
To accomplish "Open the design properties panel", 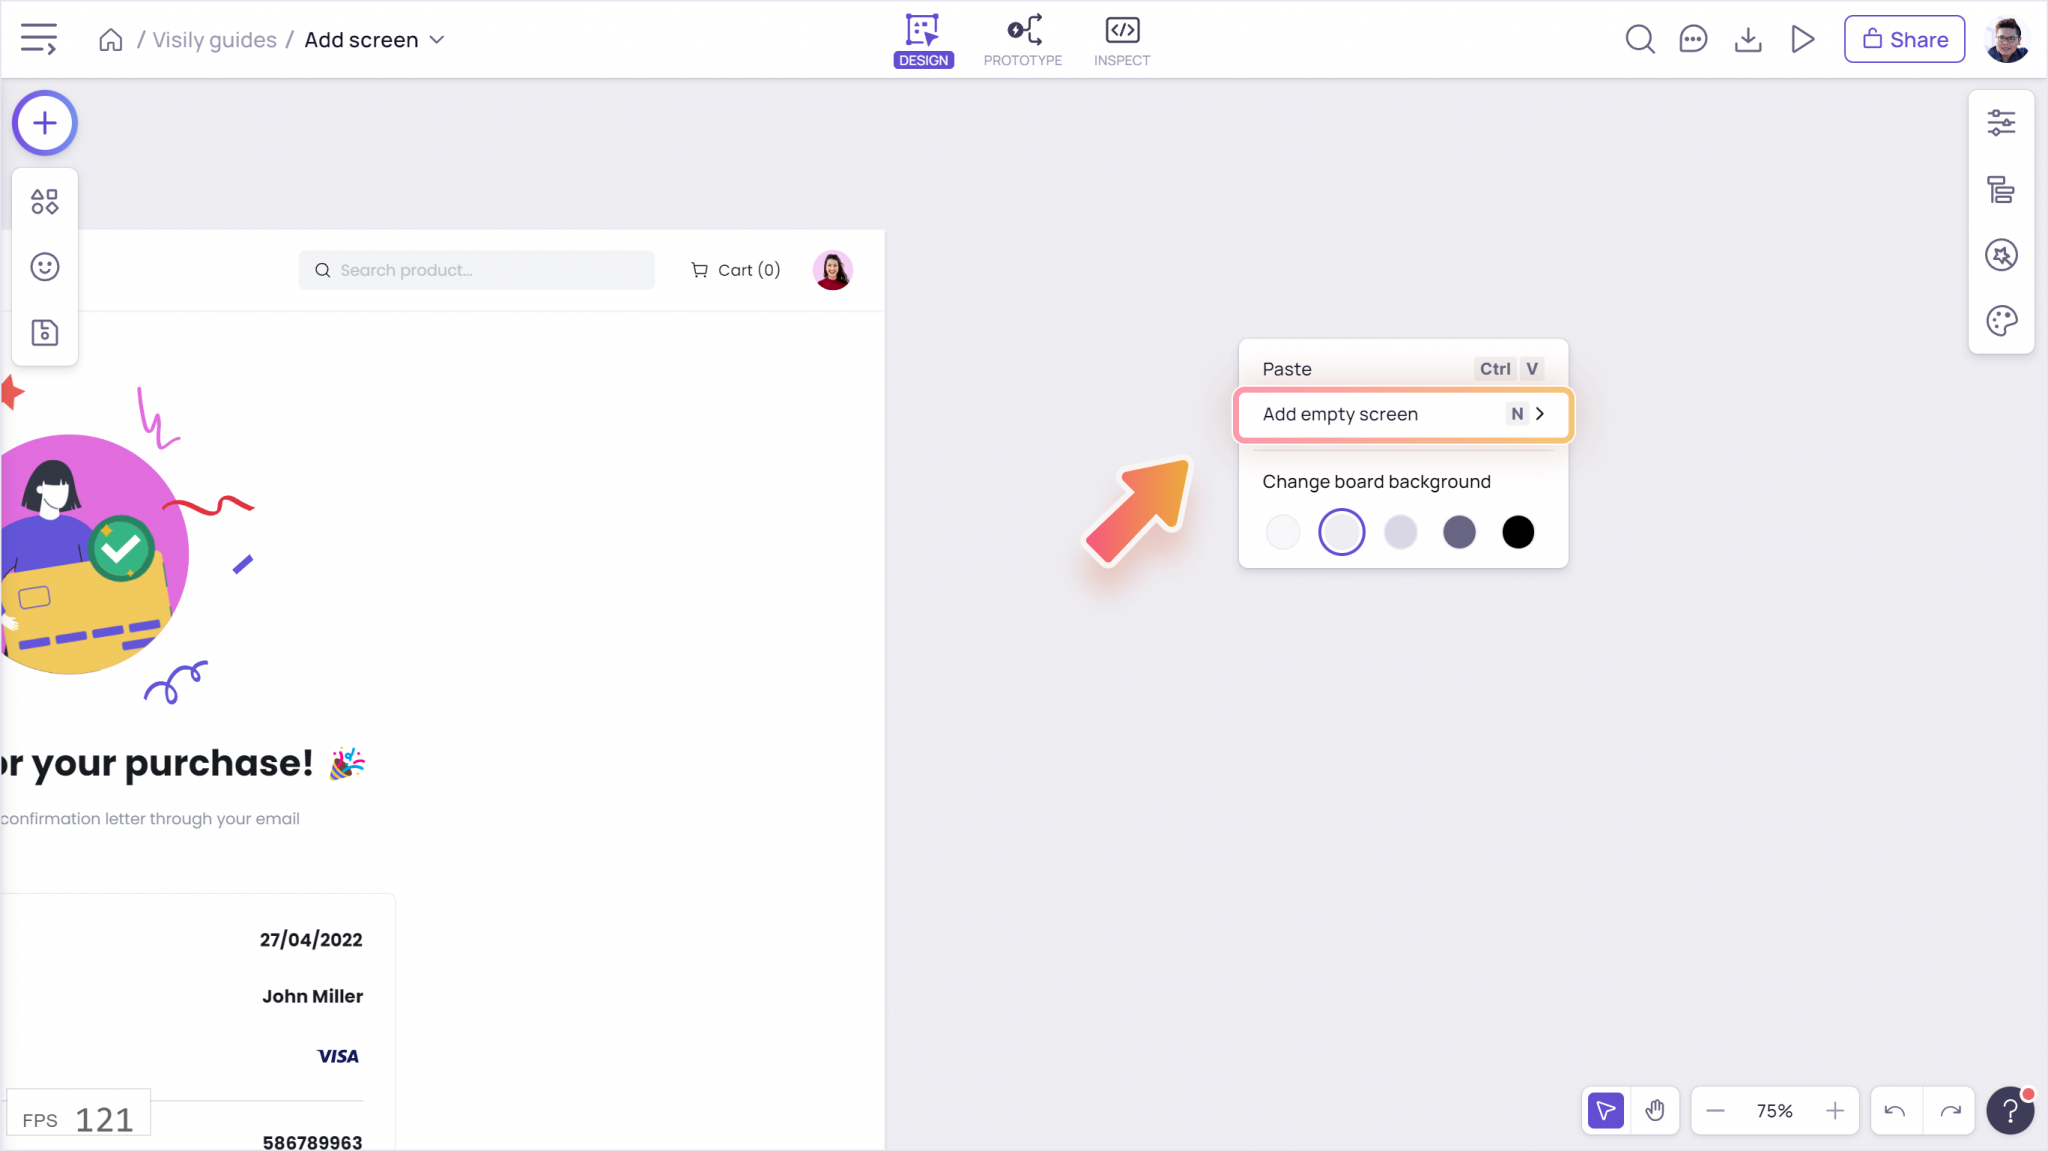I will coord(2001,122).
